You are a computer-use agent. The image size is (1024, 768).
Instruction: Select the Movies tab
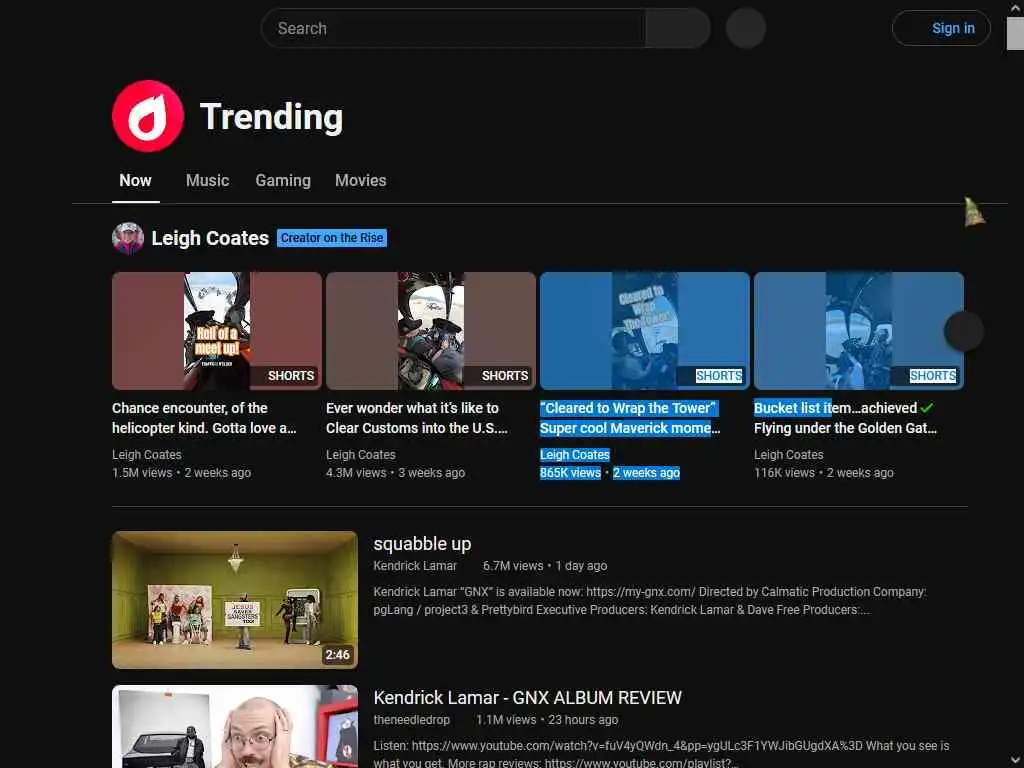[x=360, y=181]
